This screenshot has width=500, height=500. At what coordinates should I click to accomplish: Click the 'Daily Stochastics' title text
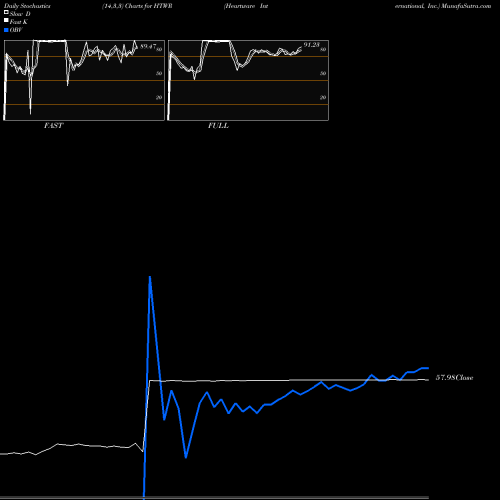click(x=27, y=6)
